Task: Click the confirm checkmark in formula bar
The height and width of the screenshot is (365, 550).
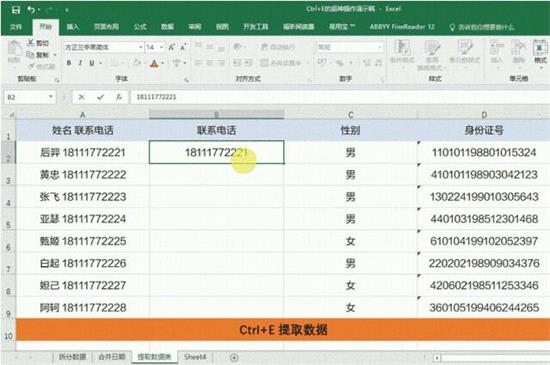Action: click(100, 97)
